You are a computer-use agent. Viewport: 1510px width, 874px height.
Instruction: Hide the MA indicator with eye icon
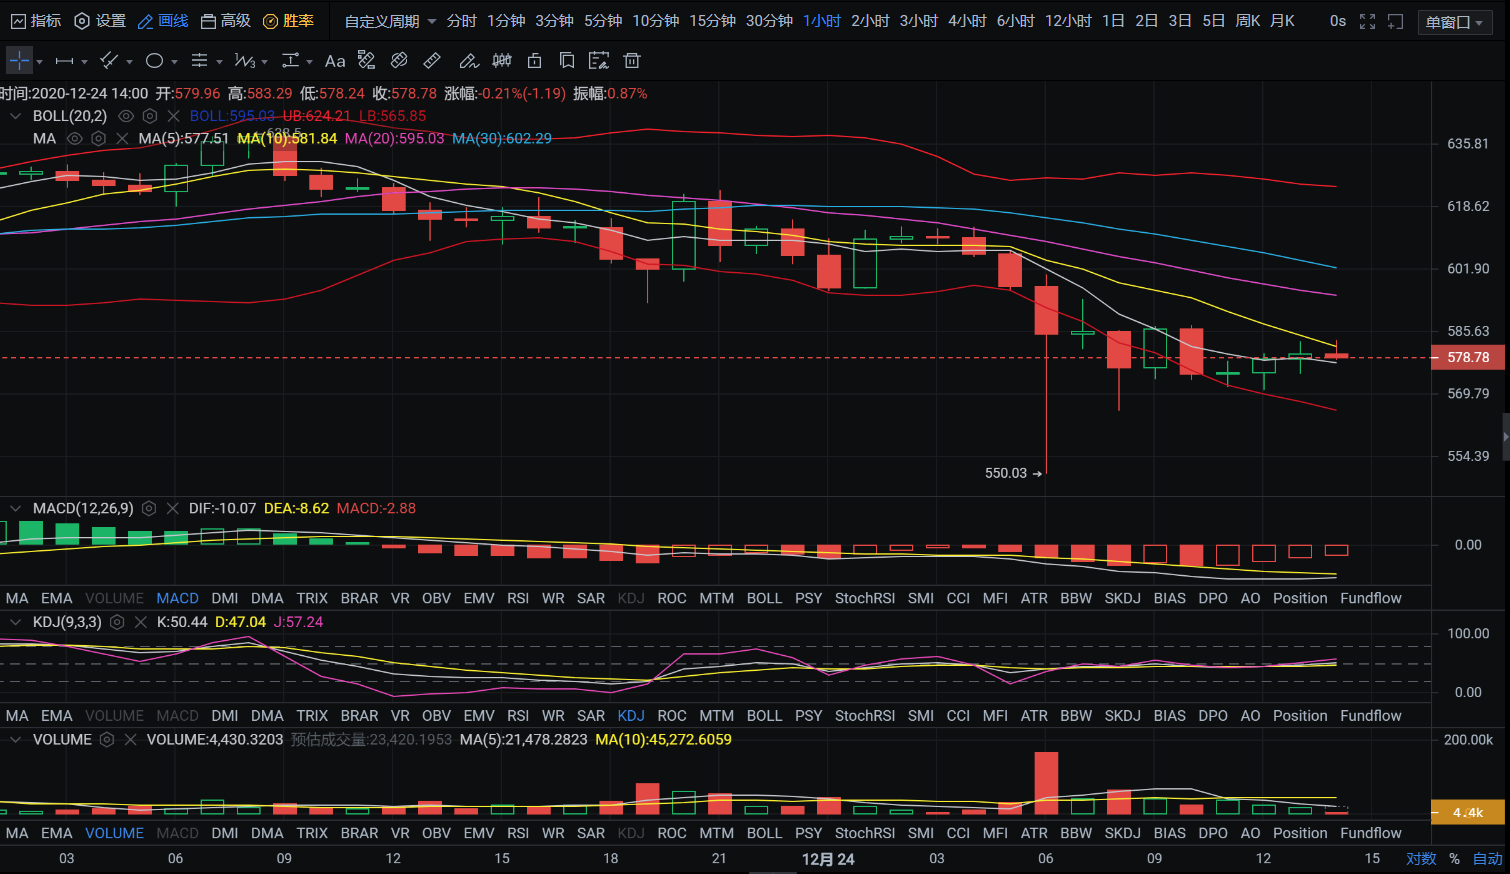tap(74, 139)
